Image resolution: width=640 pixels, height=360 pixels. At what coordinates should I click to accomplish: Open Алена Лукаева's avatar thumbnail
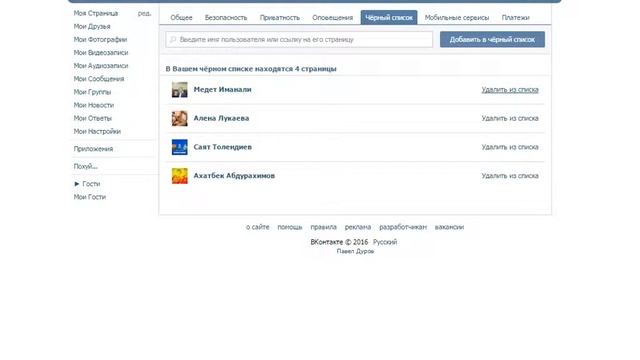point(180,118)
